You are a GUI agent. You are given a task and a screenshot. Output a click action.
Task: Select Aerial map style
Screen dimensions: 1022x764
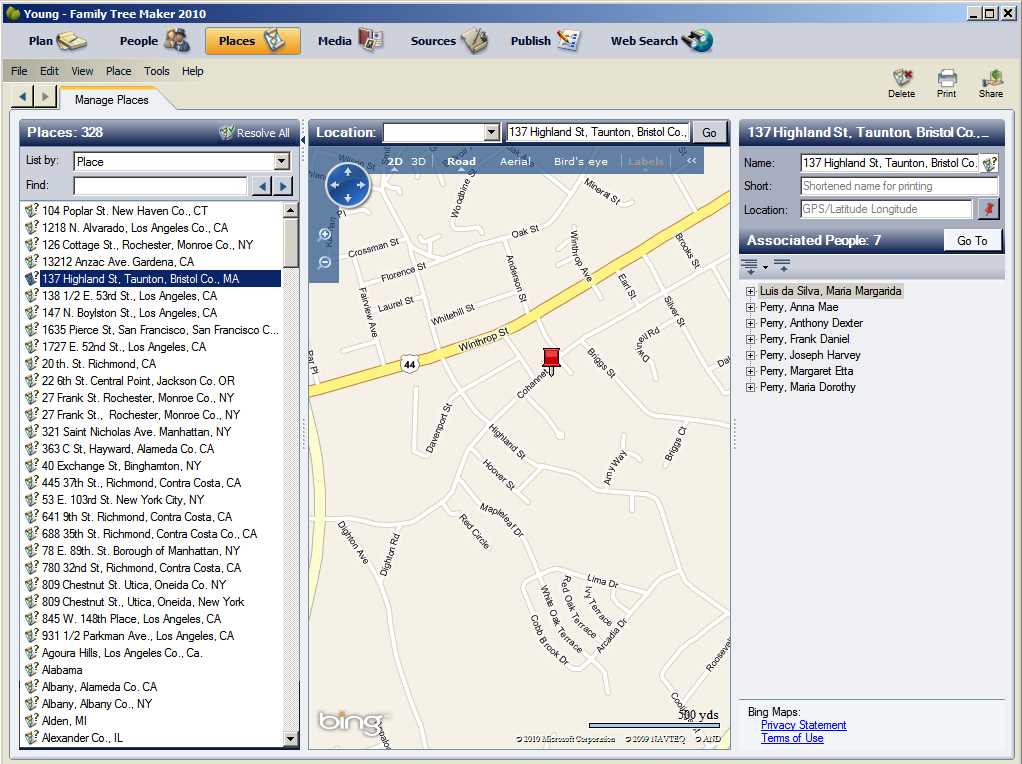516,162
